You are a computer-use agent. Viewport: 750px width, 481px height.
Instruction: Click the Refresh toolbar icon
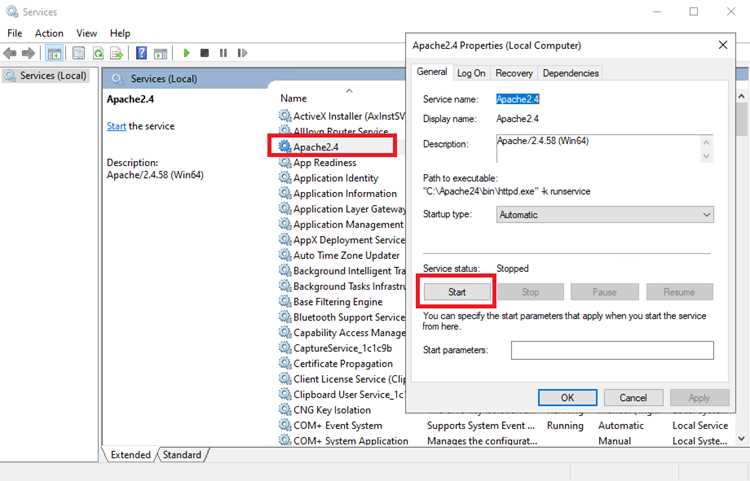[x=99, y=53]
